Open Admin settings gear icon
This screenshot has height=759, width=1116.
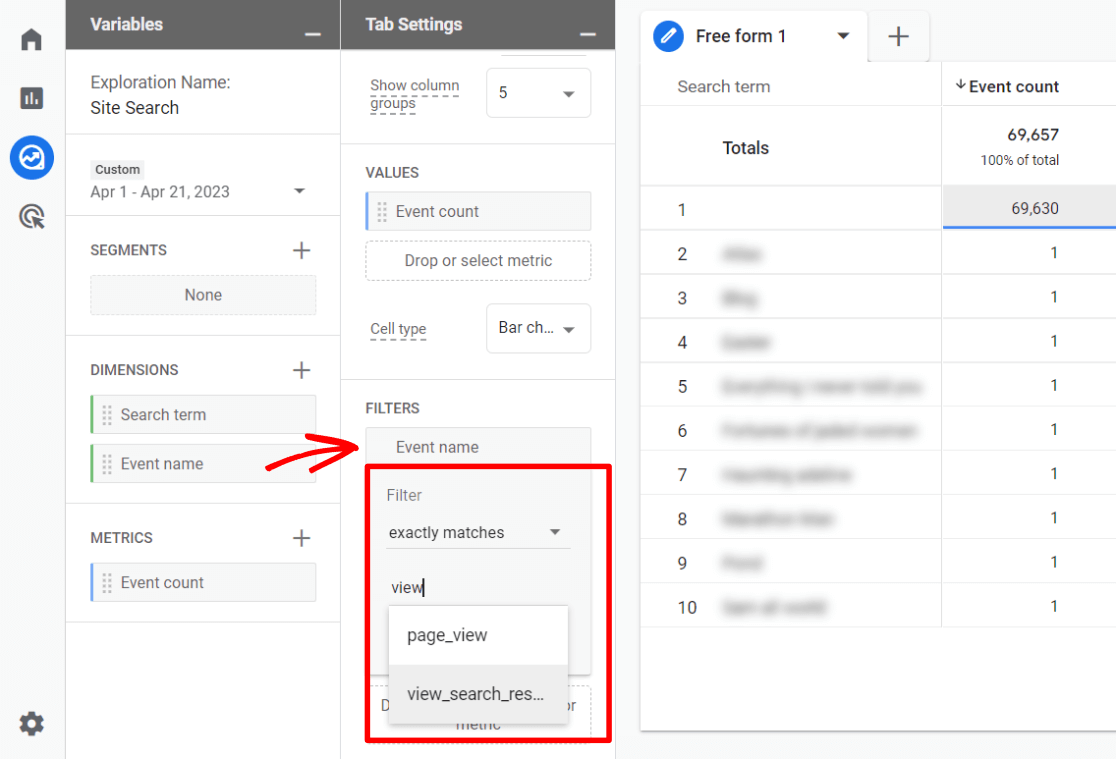(x=32, y=724)
